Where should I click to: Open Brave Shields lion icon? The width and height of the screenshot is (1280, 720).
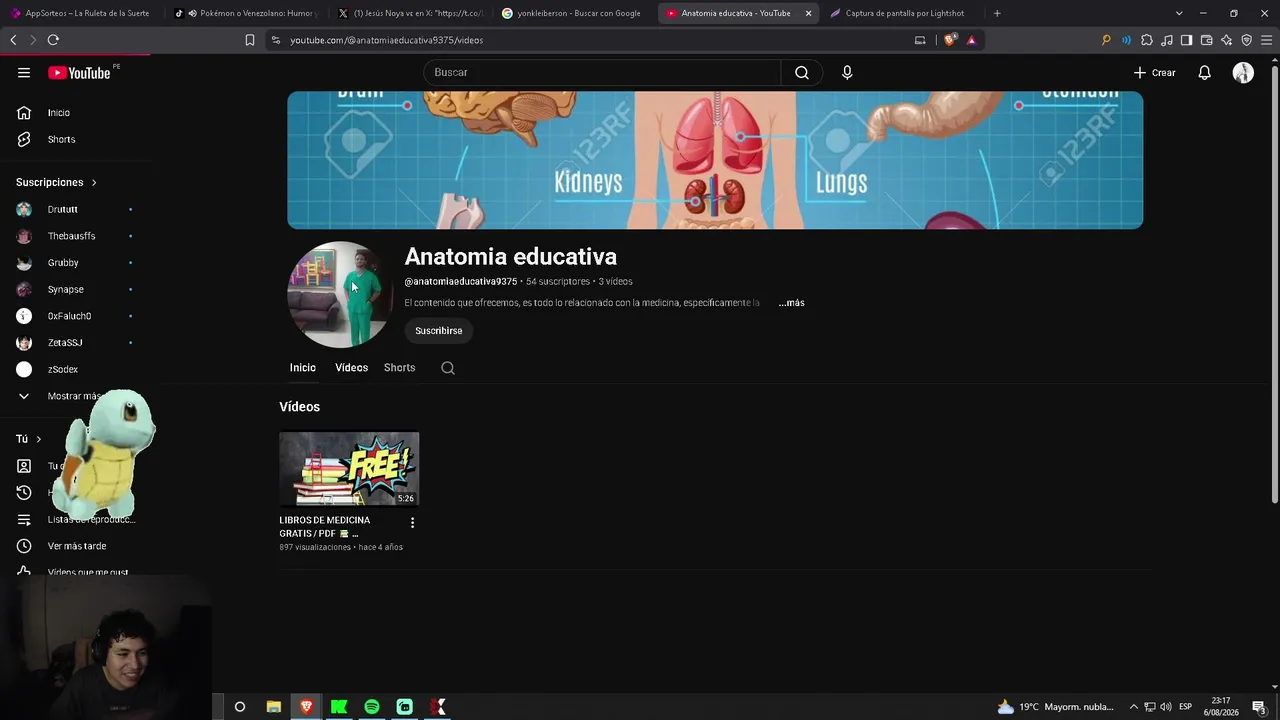[x=950, y=40]
